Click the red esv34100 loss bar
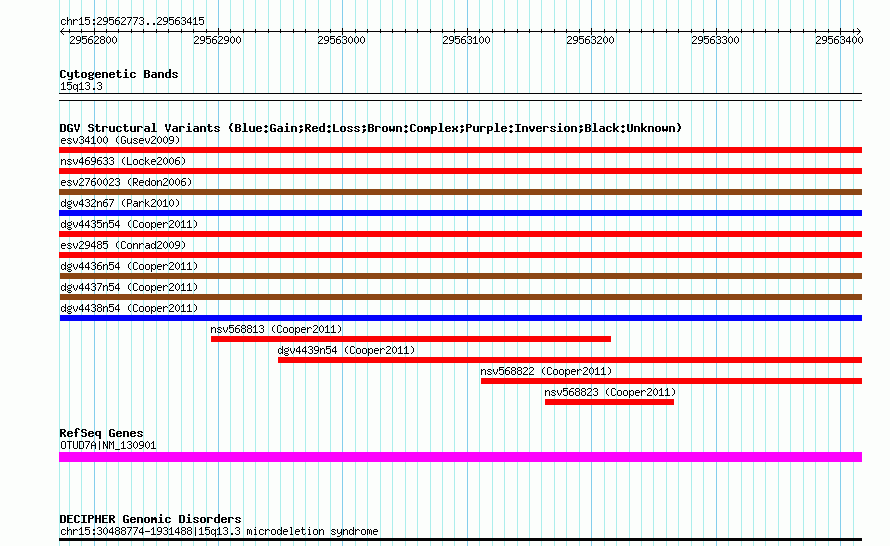The height and width of the screenshot is (546, 890). pyautogui.click(x=460, y=150)
